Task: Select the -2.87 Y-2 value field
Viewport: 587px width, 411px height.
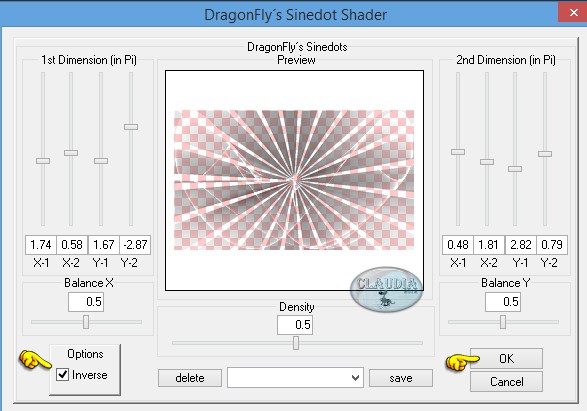Action: tap(135, 245)
